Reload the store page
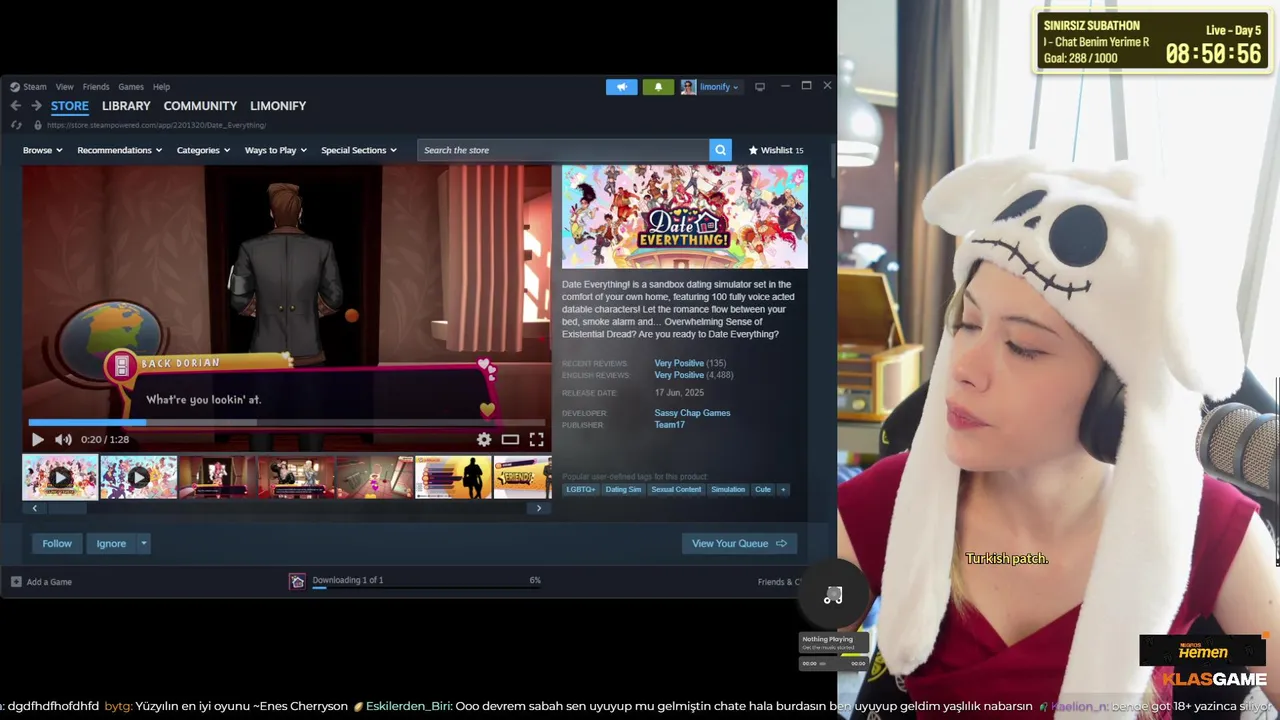Viewport: 1280px width, 720px height. pos(16,125)
